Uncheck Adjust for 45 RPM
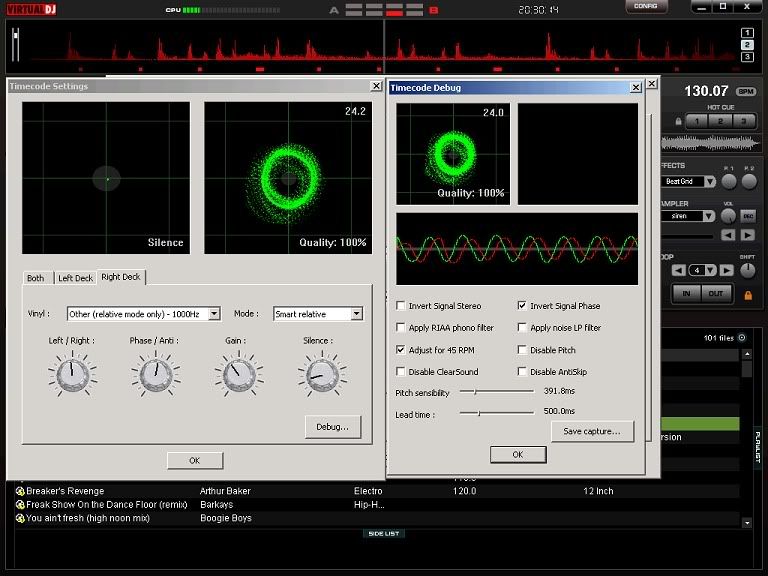768x576 pixels. pyautogui.click(x=401, y=350)
